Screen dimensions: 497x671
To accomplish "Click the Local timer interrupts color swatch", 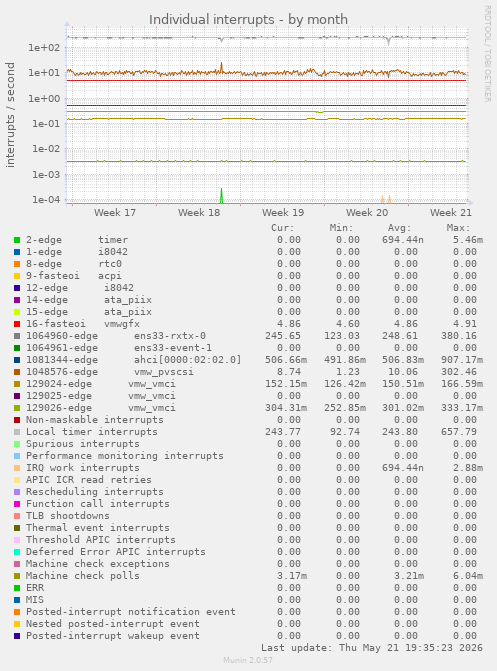I will tap(17, 432).
